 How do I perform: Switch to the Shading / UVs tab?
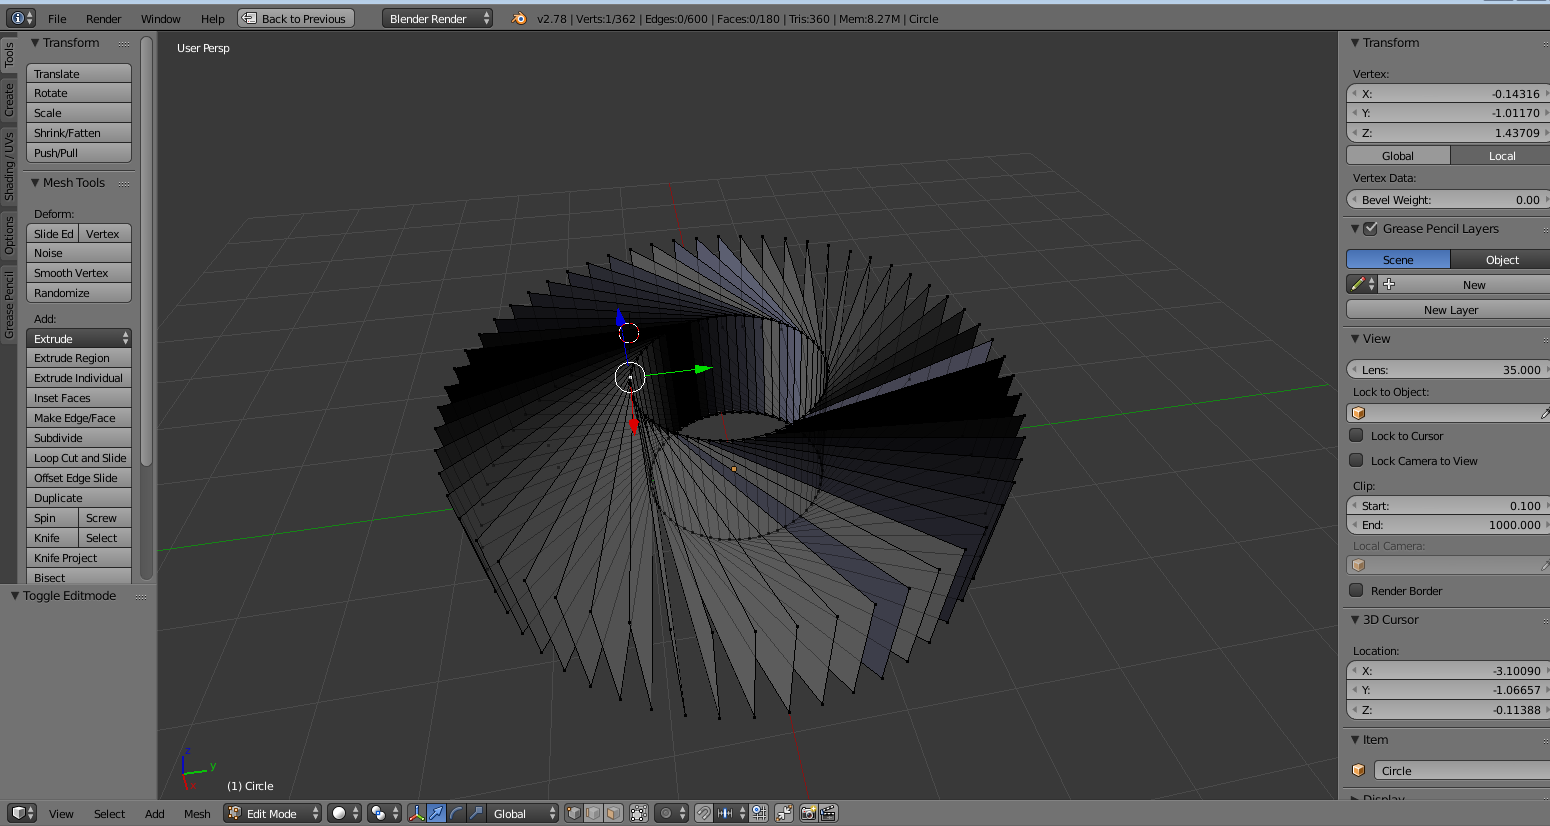point(9,165)
